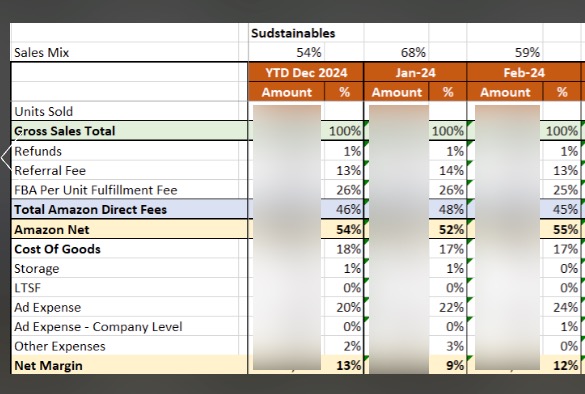The width and height of the screenshot is (585, 394).
Task: Click the Storage row label
Action: (37, 269)
